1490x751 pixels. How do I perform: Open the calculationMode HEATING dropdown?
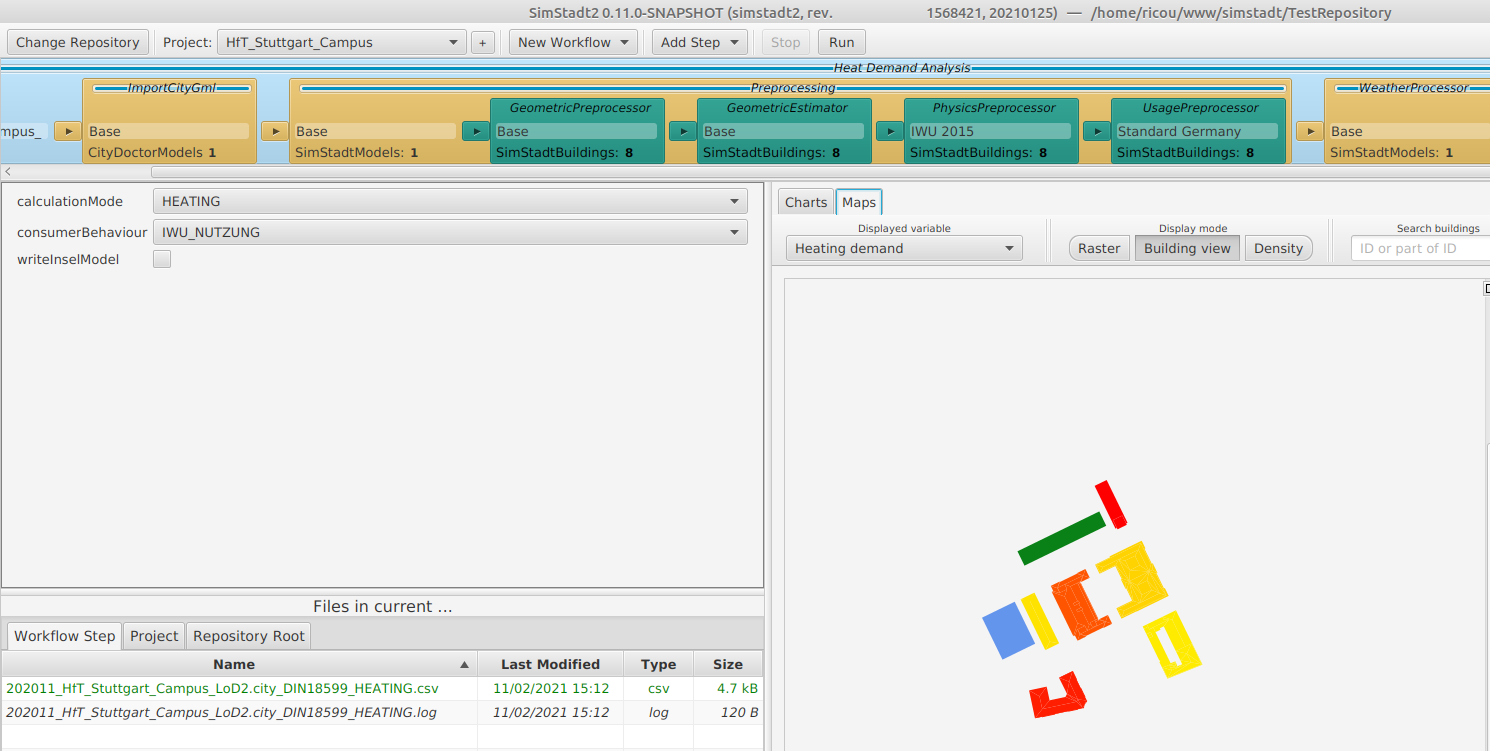click(450, 201)
